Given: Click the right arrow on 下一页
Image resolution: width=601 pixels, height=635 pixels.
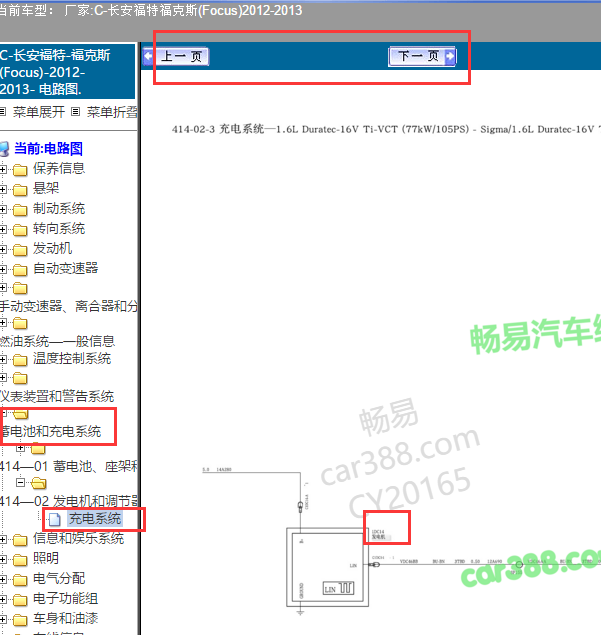Looking at the screenshot, I should [450, 56].
